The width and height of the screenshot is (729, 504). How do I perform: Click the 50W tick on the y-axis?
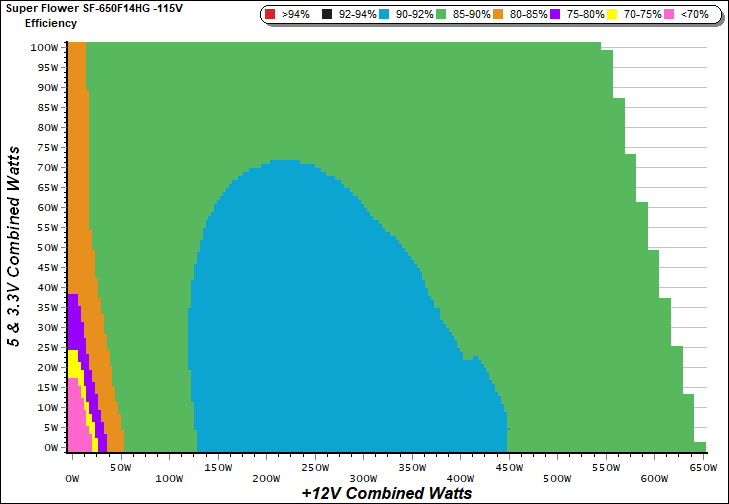coord(46,247)
